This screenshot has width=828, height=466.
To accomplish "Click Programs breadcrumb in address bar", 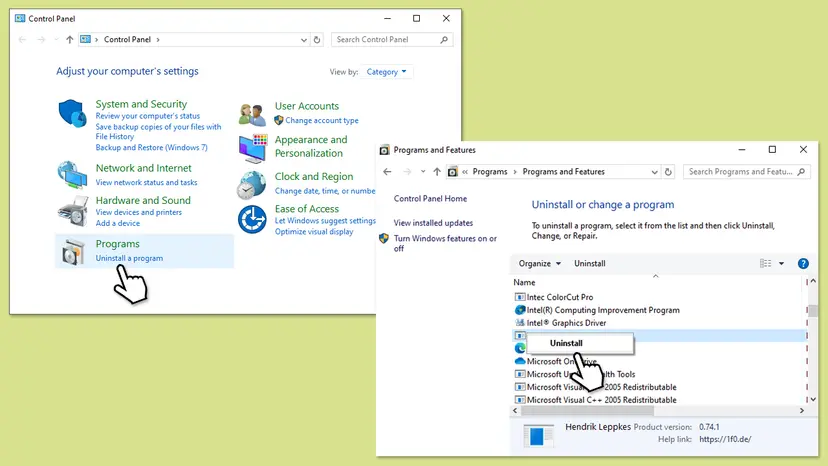I will pos(490,172).
